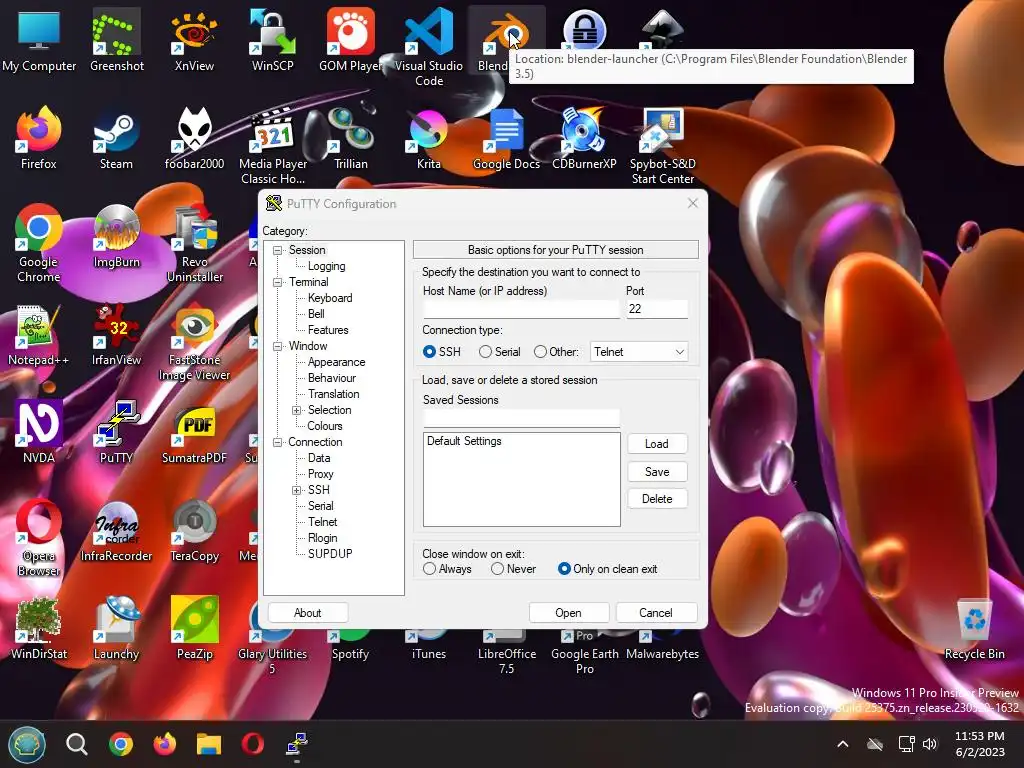Viewport: 1024px width, 768px height.
Task: Launch PeaZip from the desktop
Action: [194, 627]
